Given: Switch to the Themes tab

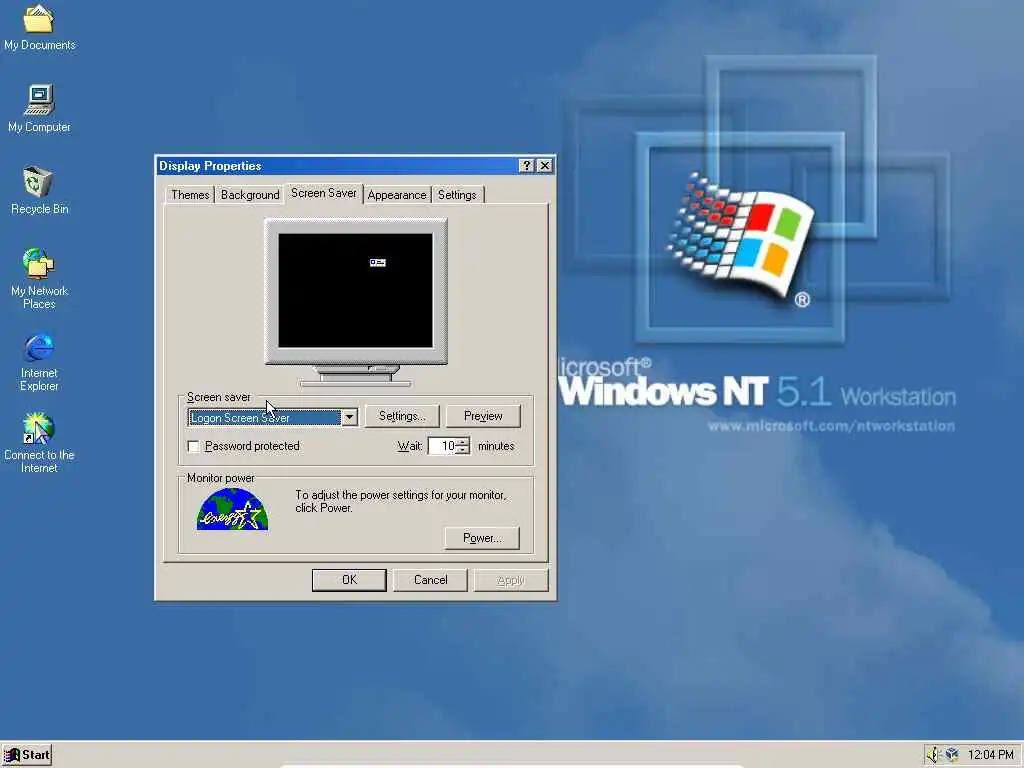Looking at the screenshot, I should point(190,195).
